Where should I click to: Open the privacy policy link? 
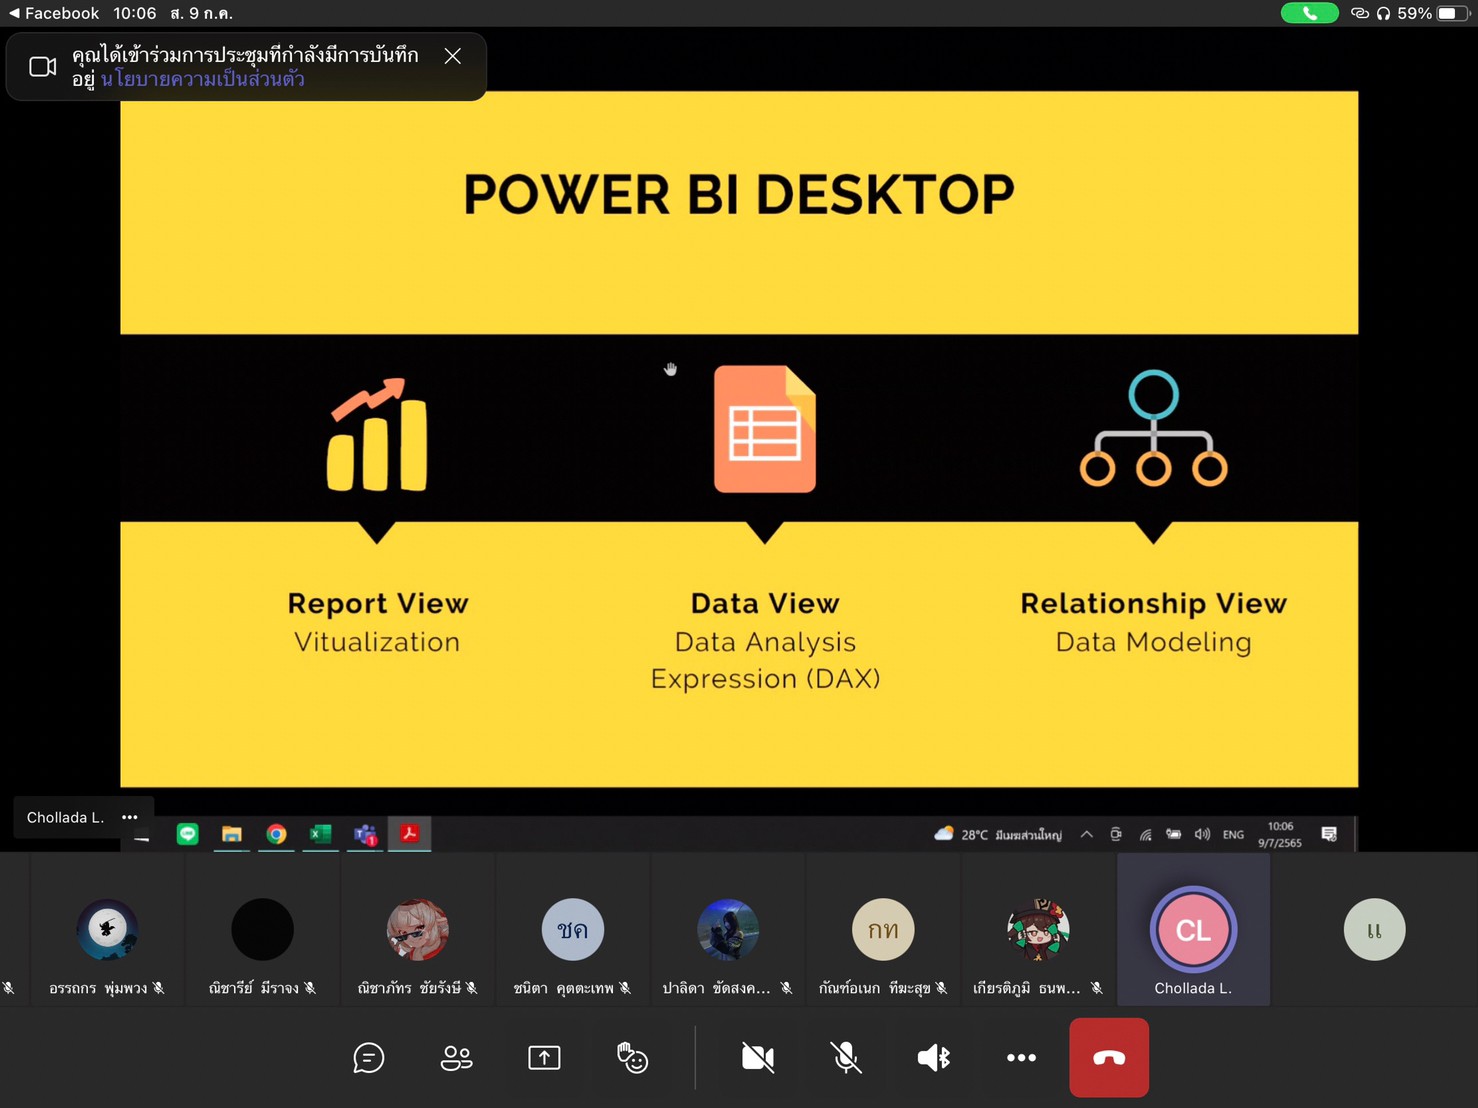point(203,79)
